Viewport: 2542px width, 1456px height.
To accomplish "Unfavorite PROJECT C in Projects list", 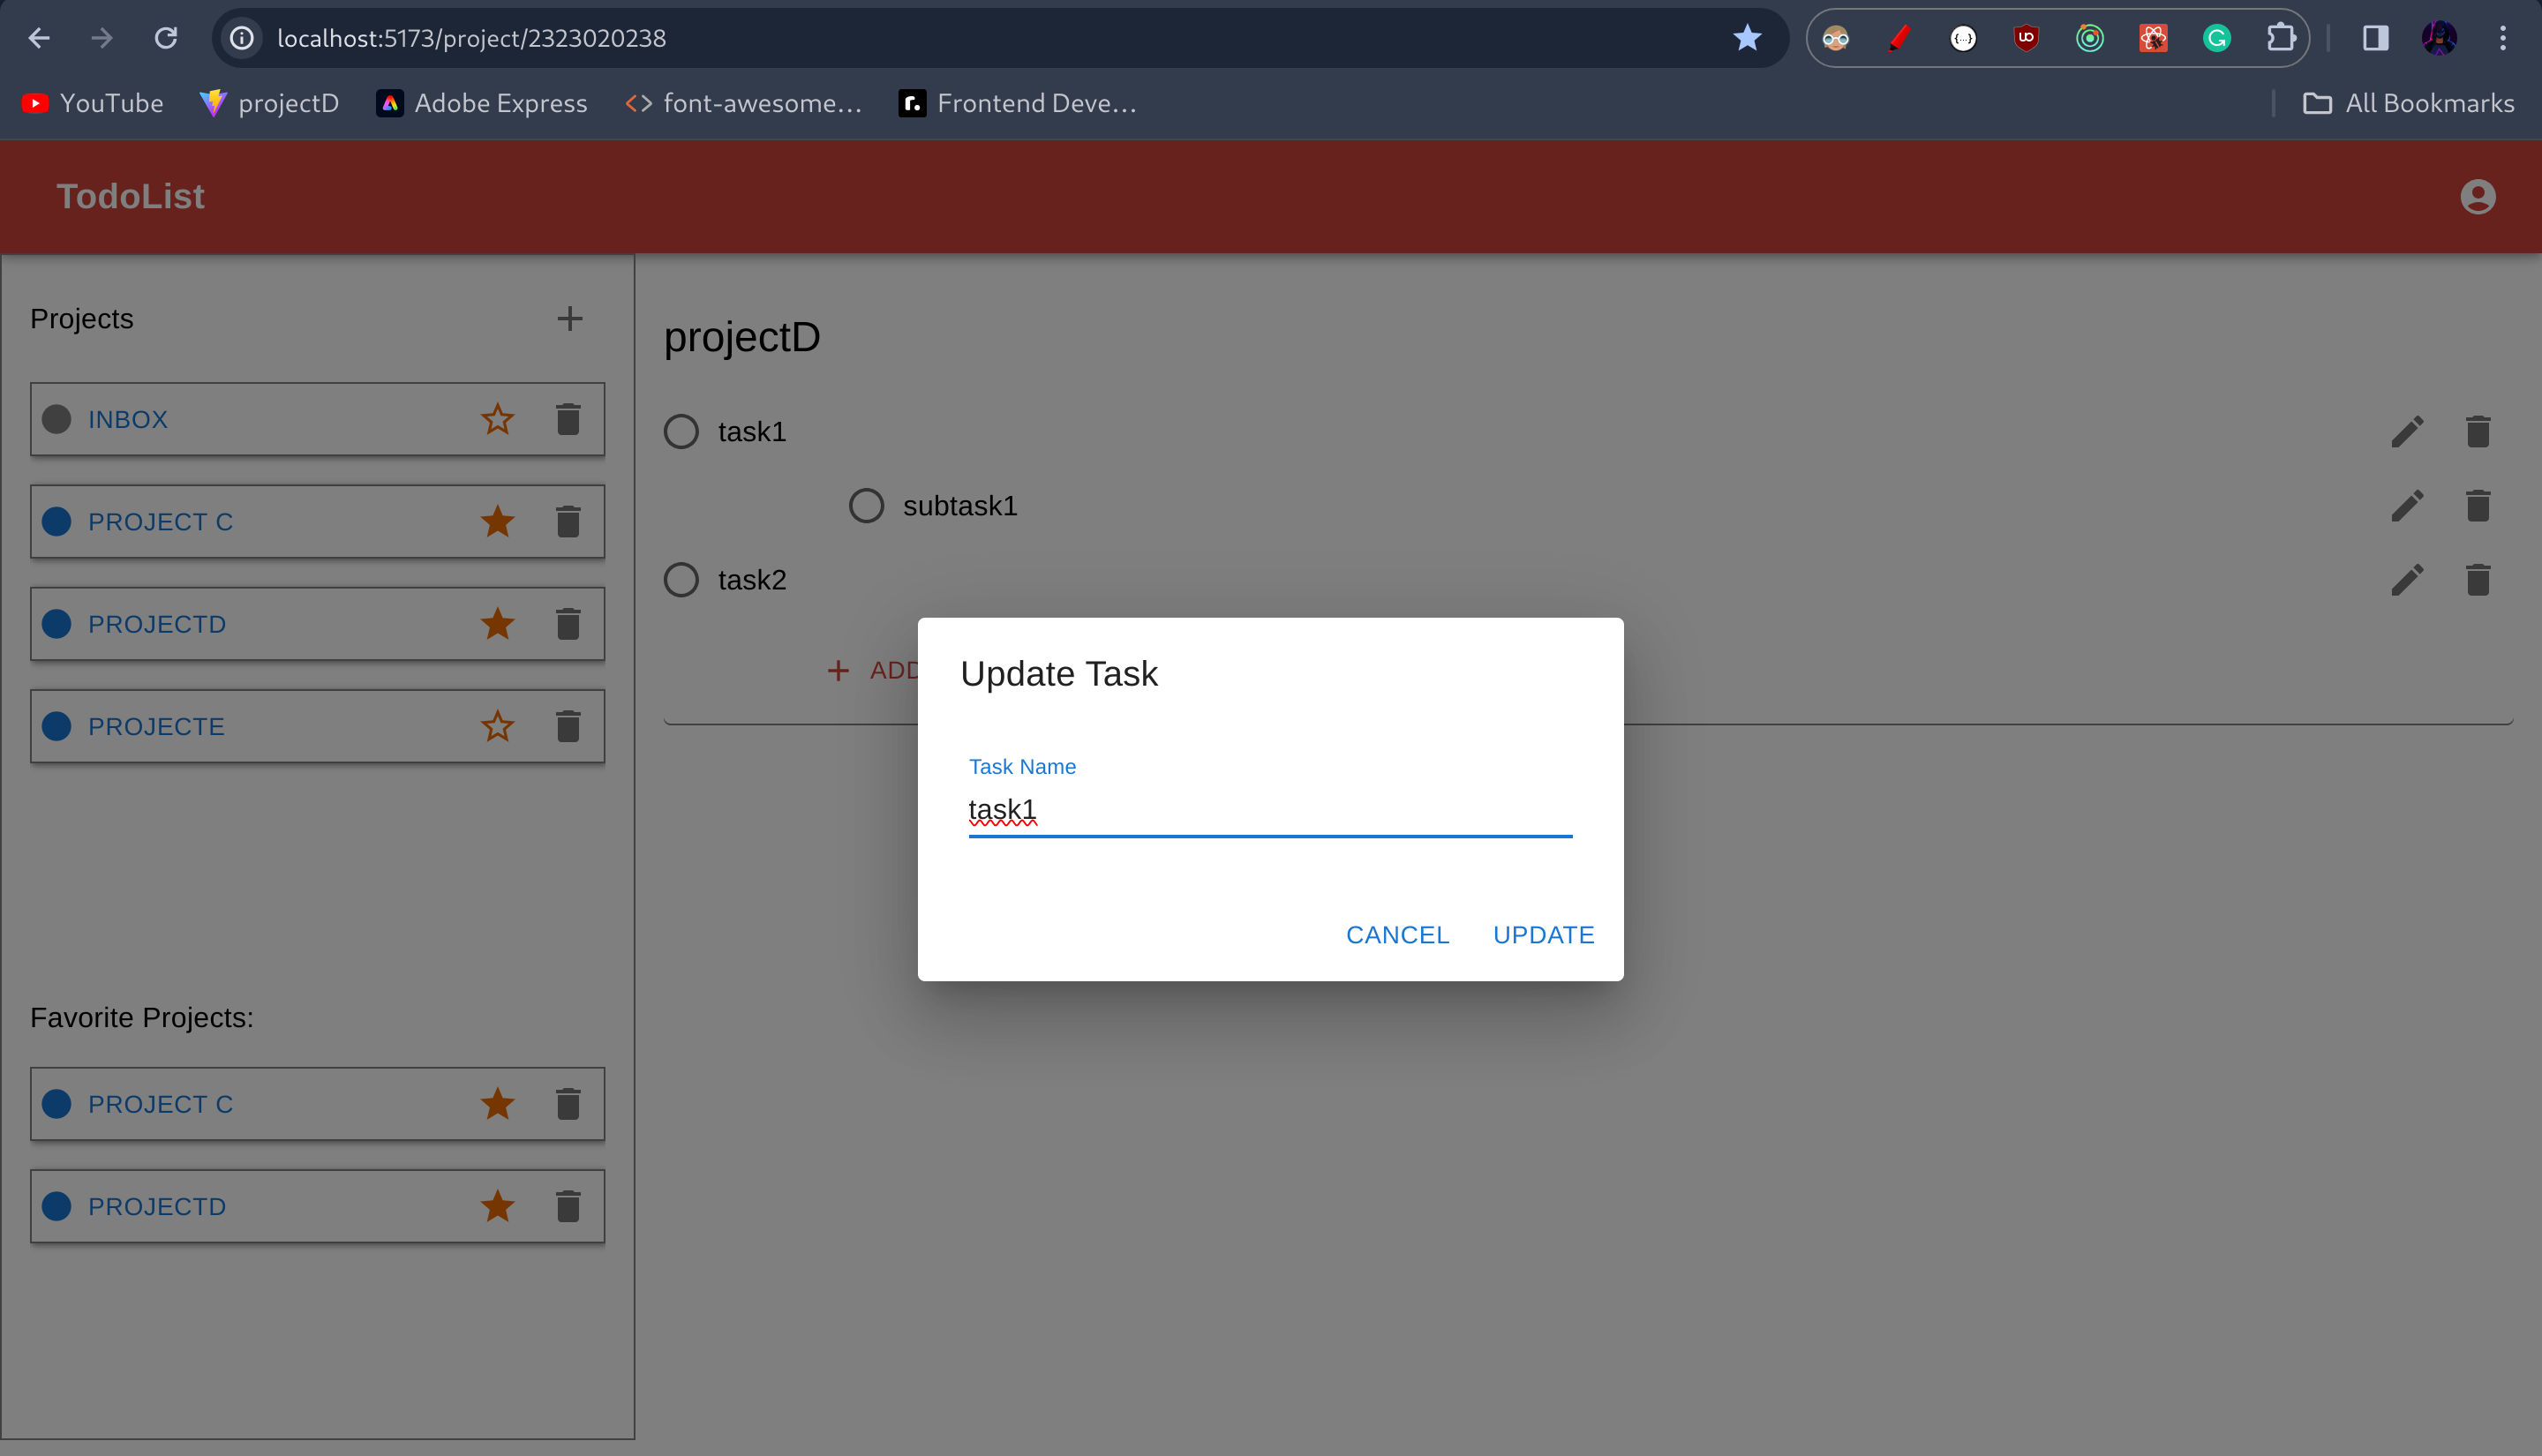I will tap(497, 521).
